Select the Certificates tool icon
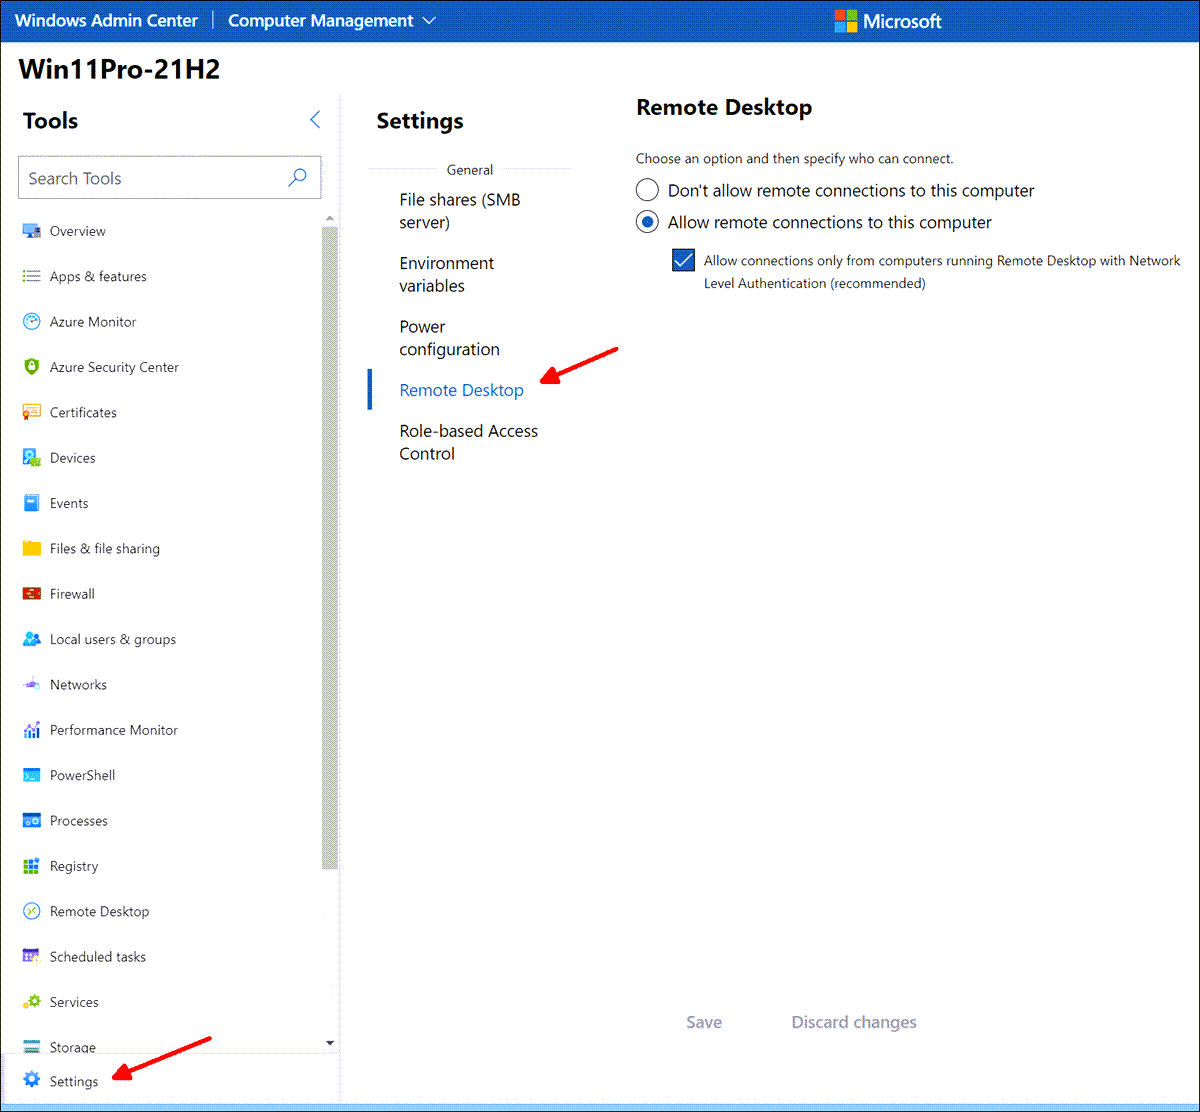Image resolution: width=1200 pixels, height=1112 pixels. click(x=30, y=412)
